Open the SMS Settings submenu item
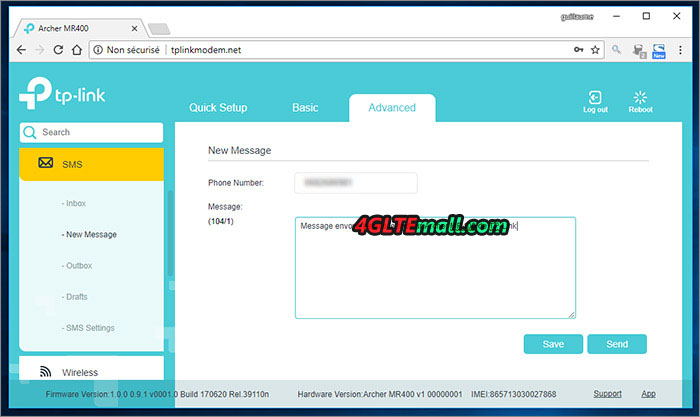The width and height of the screenshot is (700, 417). (x=88, y=328)
